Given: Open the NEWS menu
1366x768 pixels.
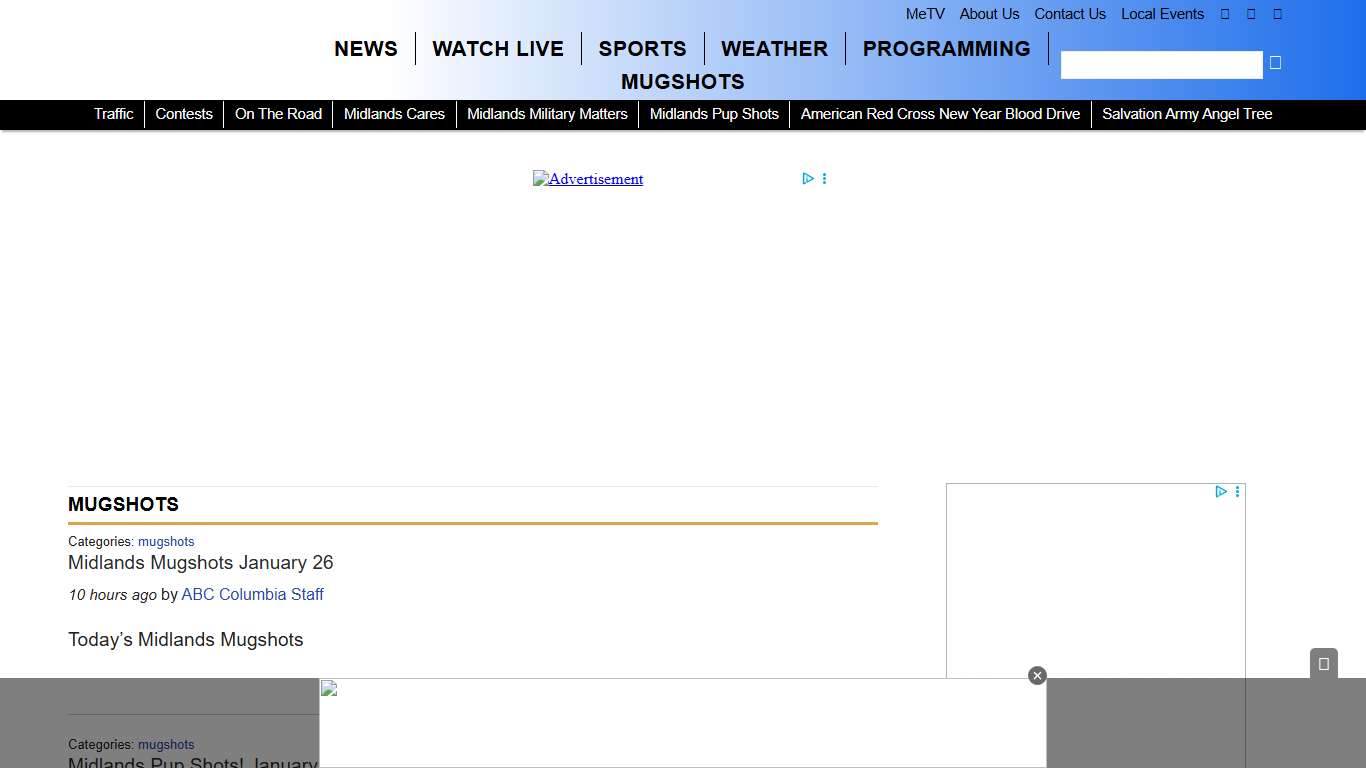Looking at the screenshot, I should [x=366, y=49].
